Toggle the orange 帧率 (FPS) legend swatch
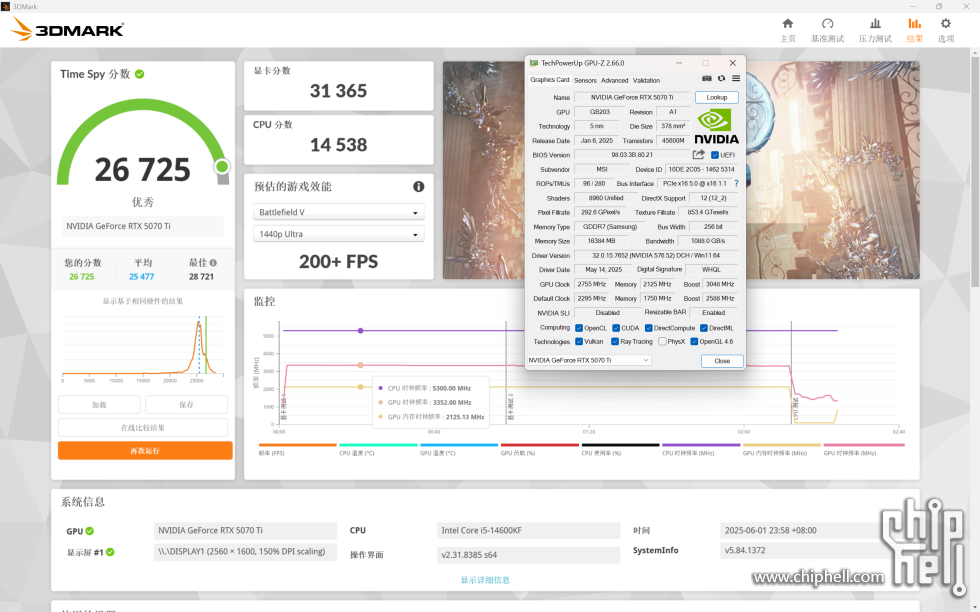This screenshot has width=980, height=612. pos(298,445)
